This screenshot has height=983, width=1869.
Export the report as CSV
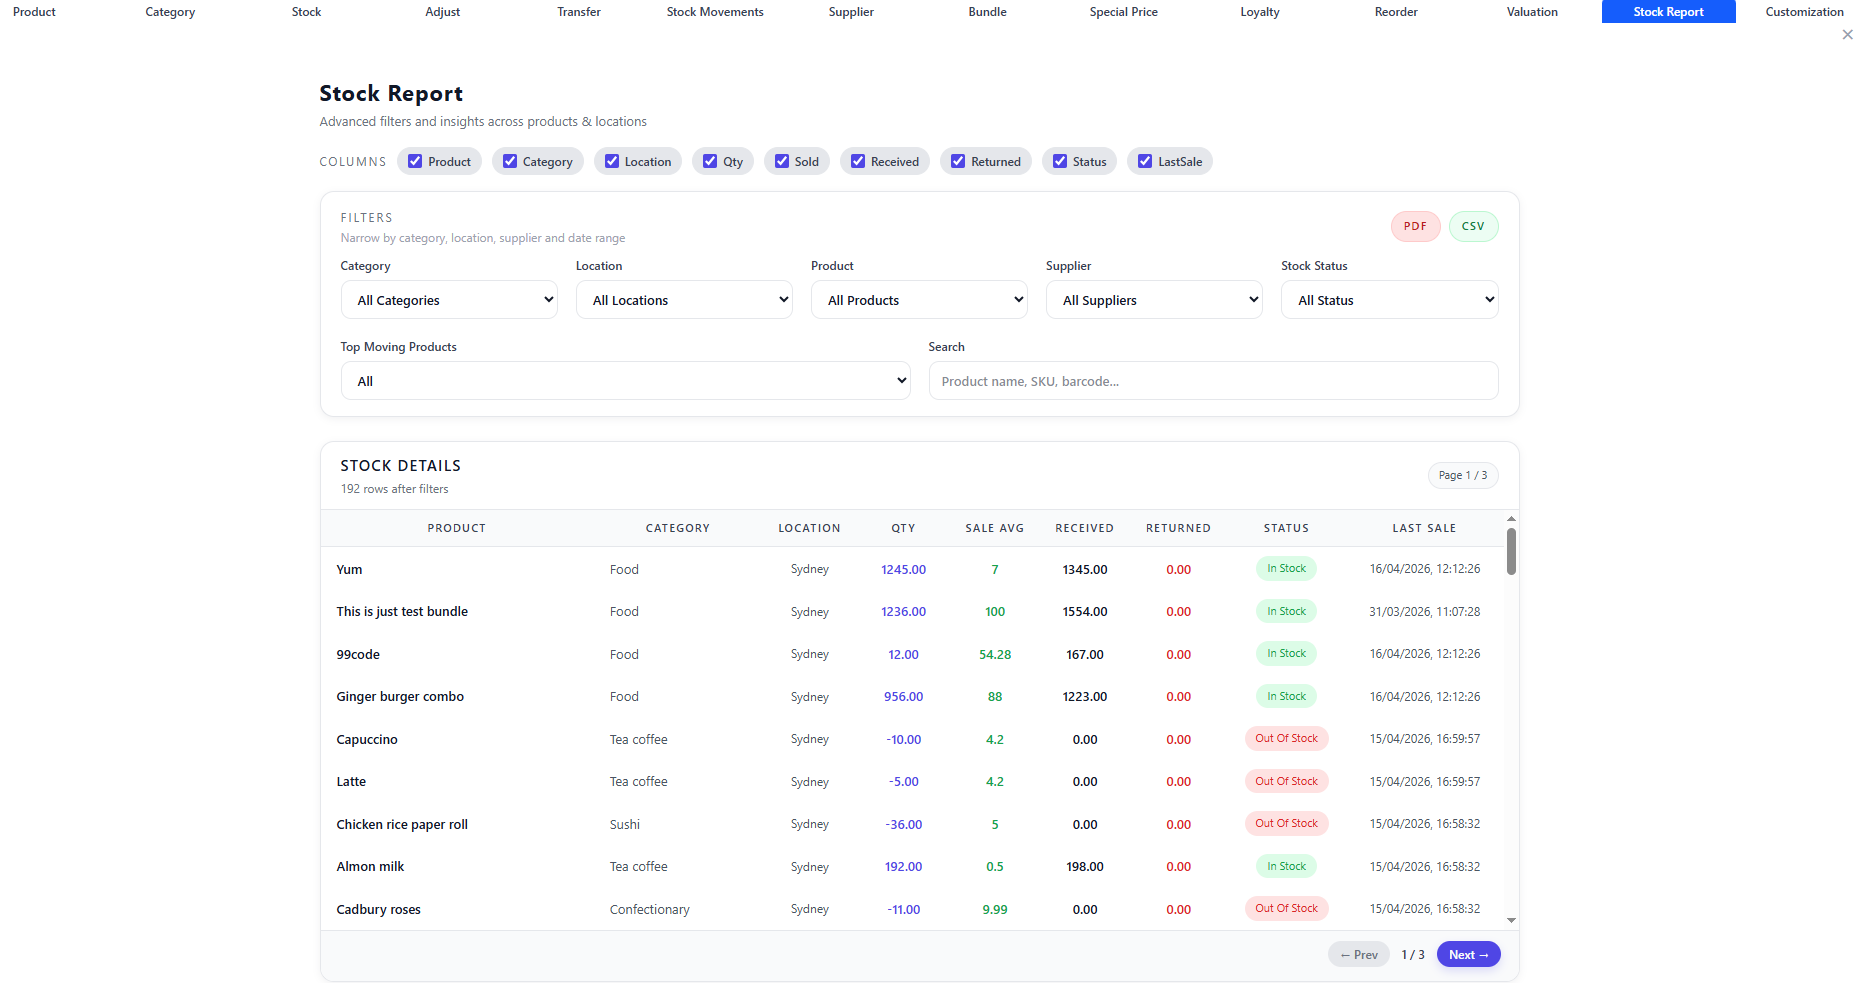1473,226
